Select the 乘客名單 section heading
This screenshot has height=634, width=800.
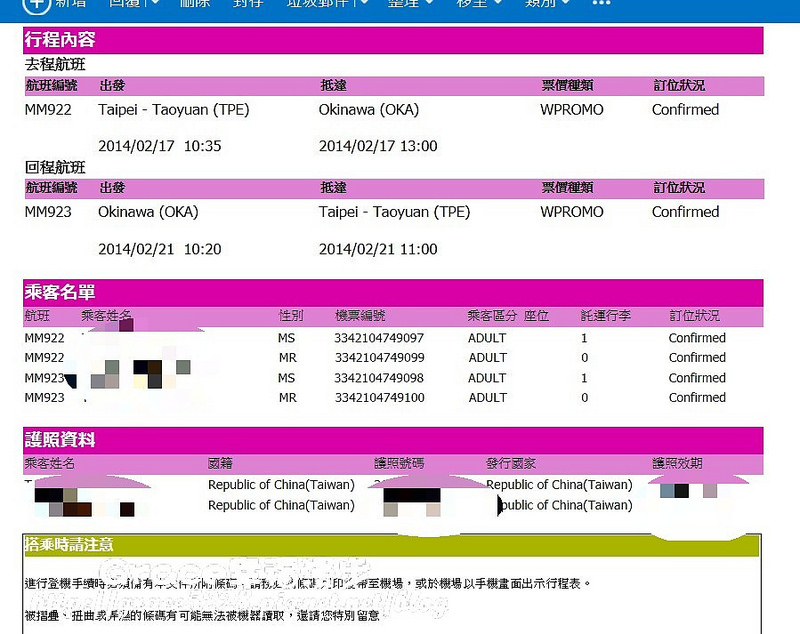pyautogui.click(x=60, y=292)
